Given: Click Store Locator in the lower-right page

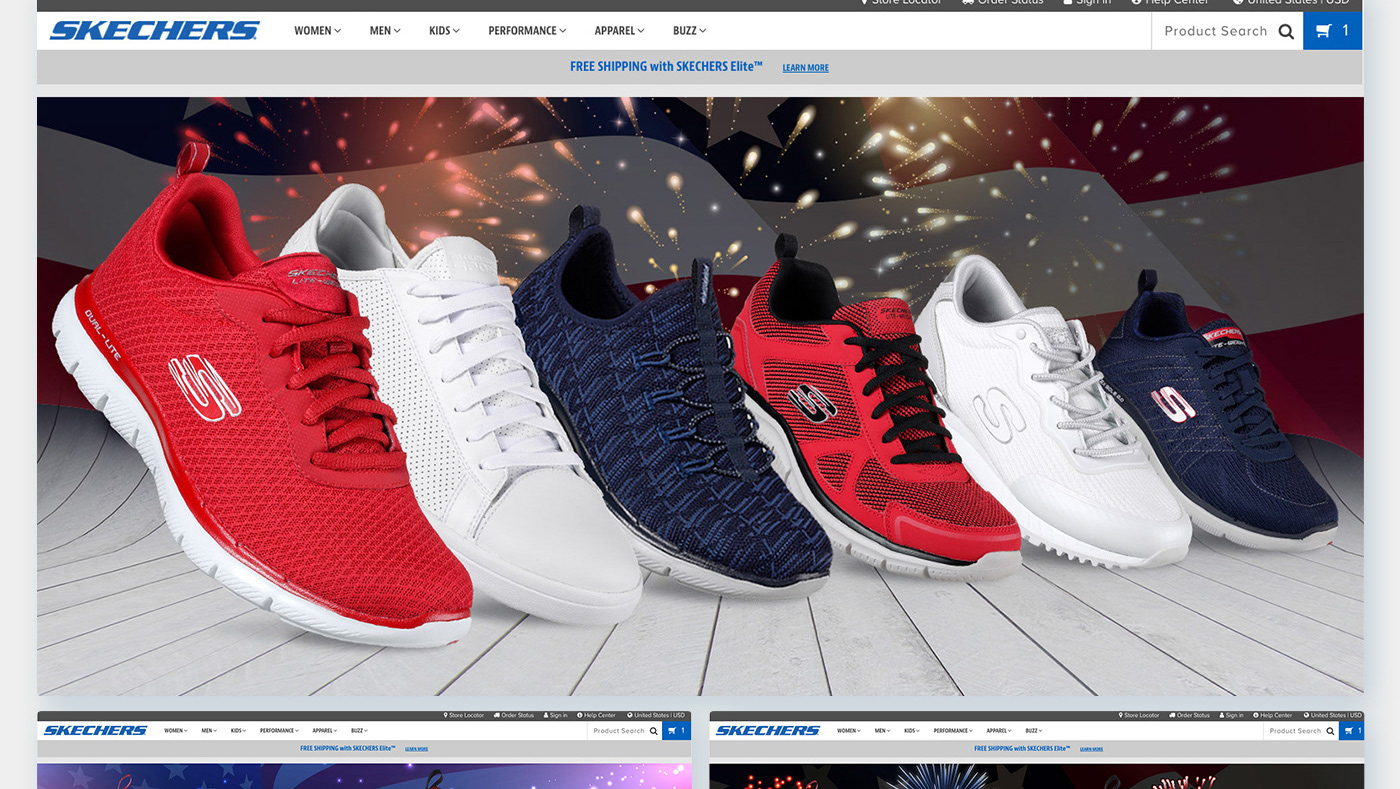Looking at the screenshot, I should click(x=1139, y=715).
